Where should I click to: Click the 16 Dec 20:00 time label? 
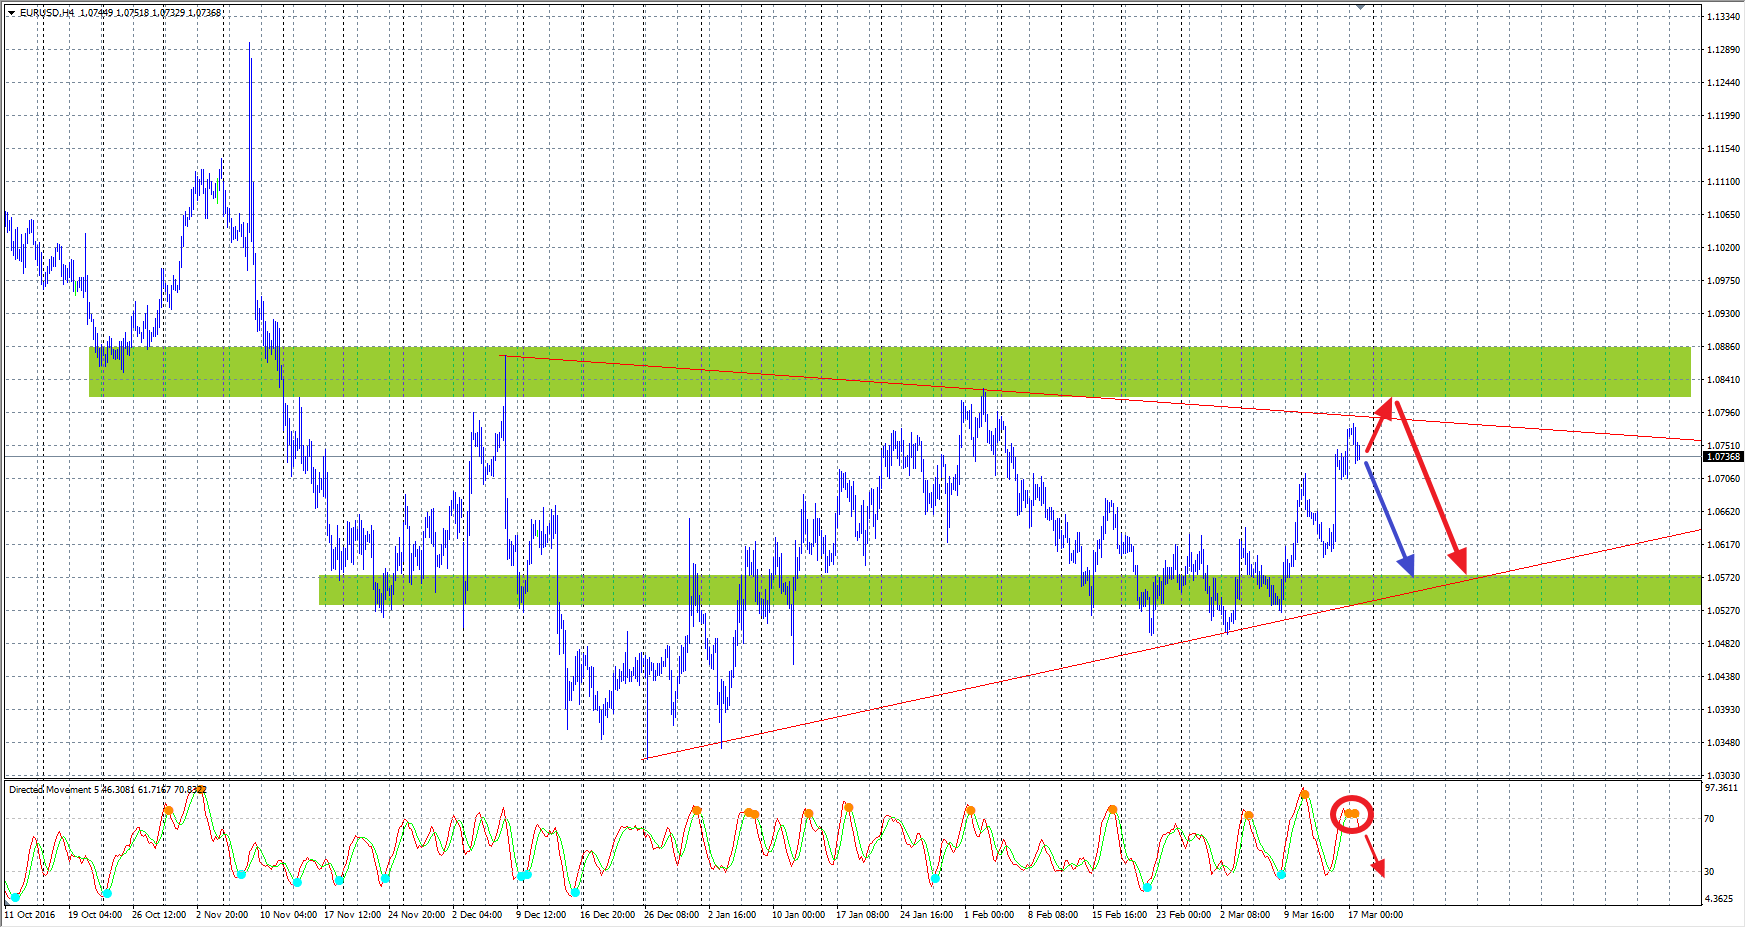point(607,915)
